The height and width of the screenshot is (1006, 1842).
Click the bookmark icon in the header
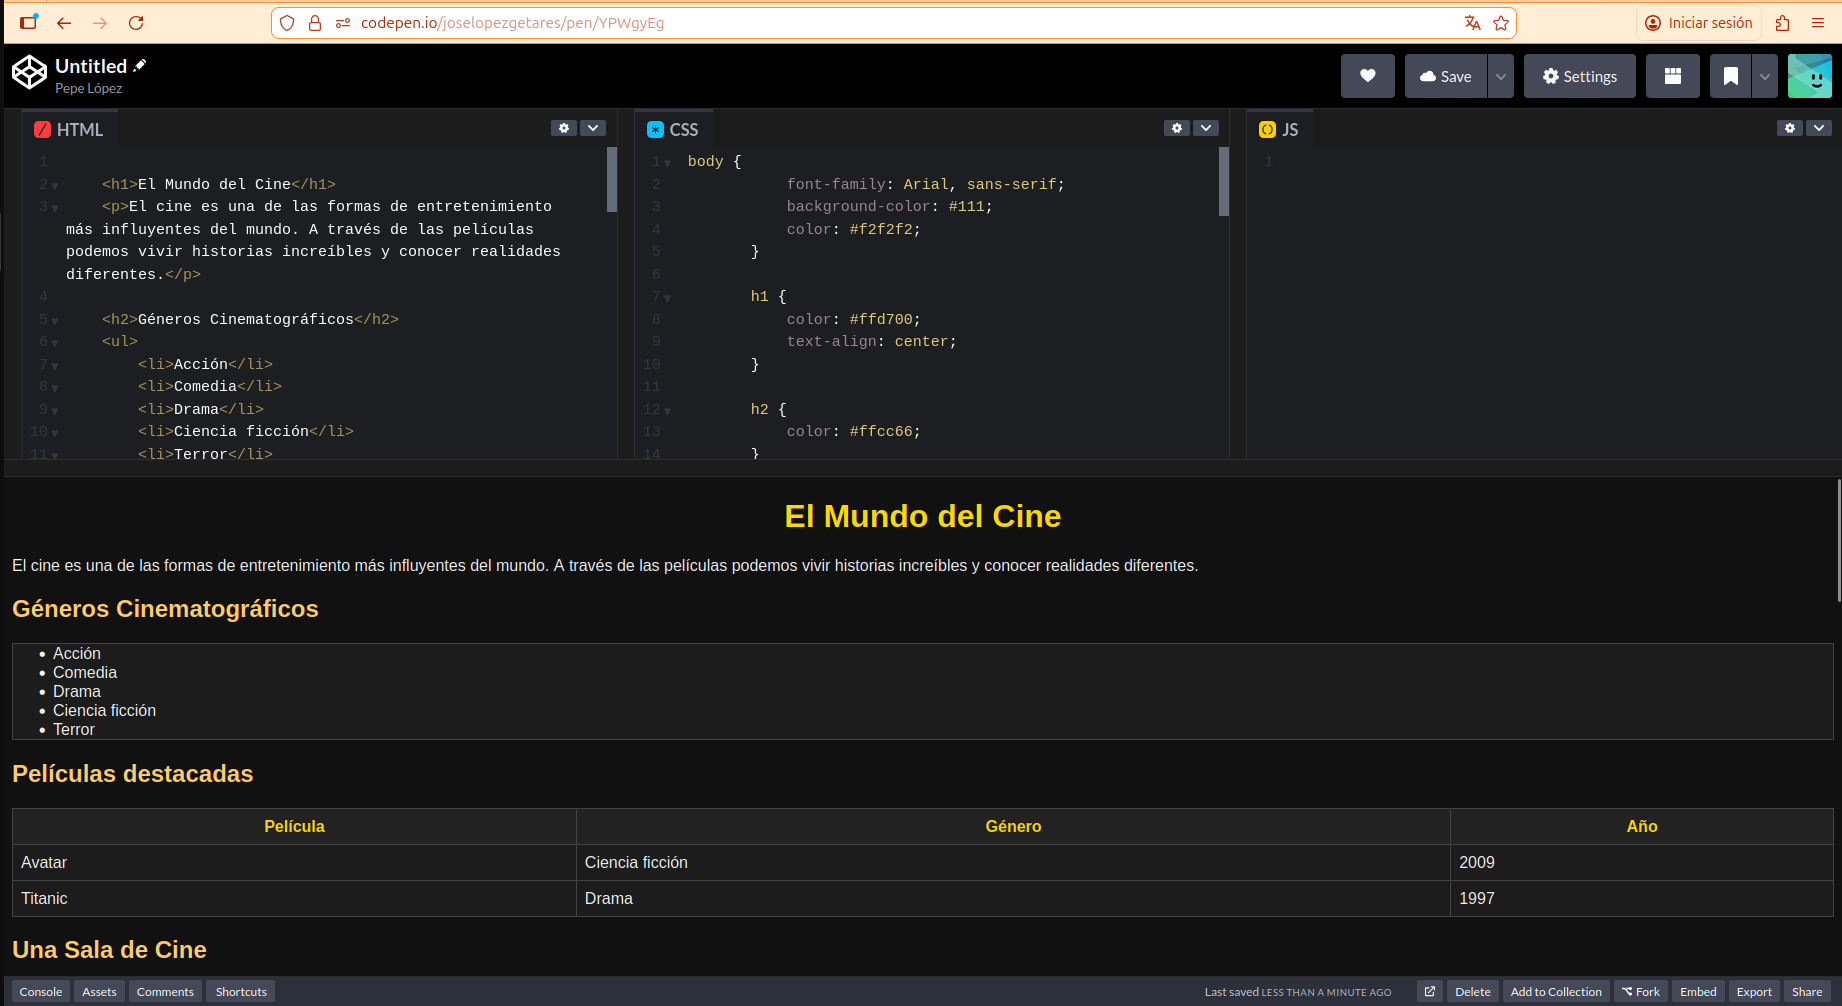click(x=1730, y=76)
